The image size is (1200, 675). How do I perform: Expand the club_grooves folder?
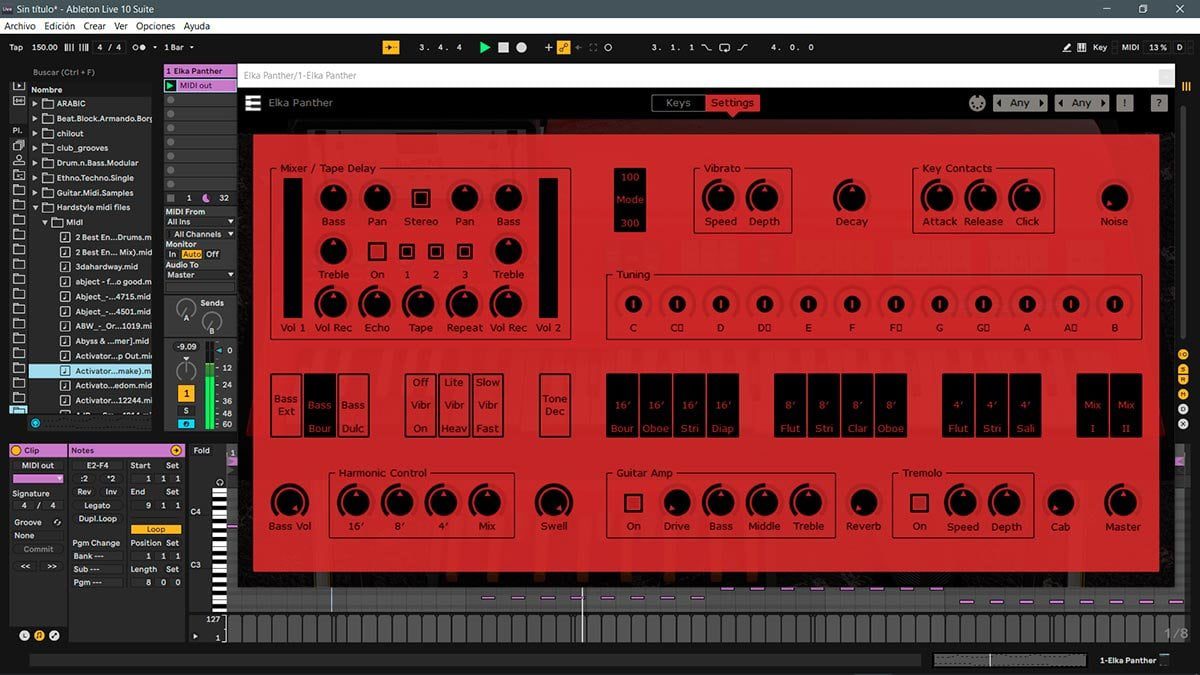pyautogui.click(x=35, y=148)
